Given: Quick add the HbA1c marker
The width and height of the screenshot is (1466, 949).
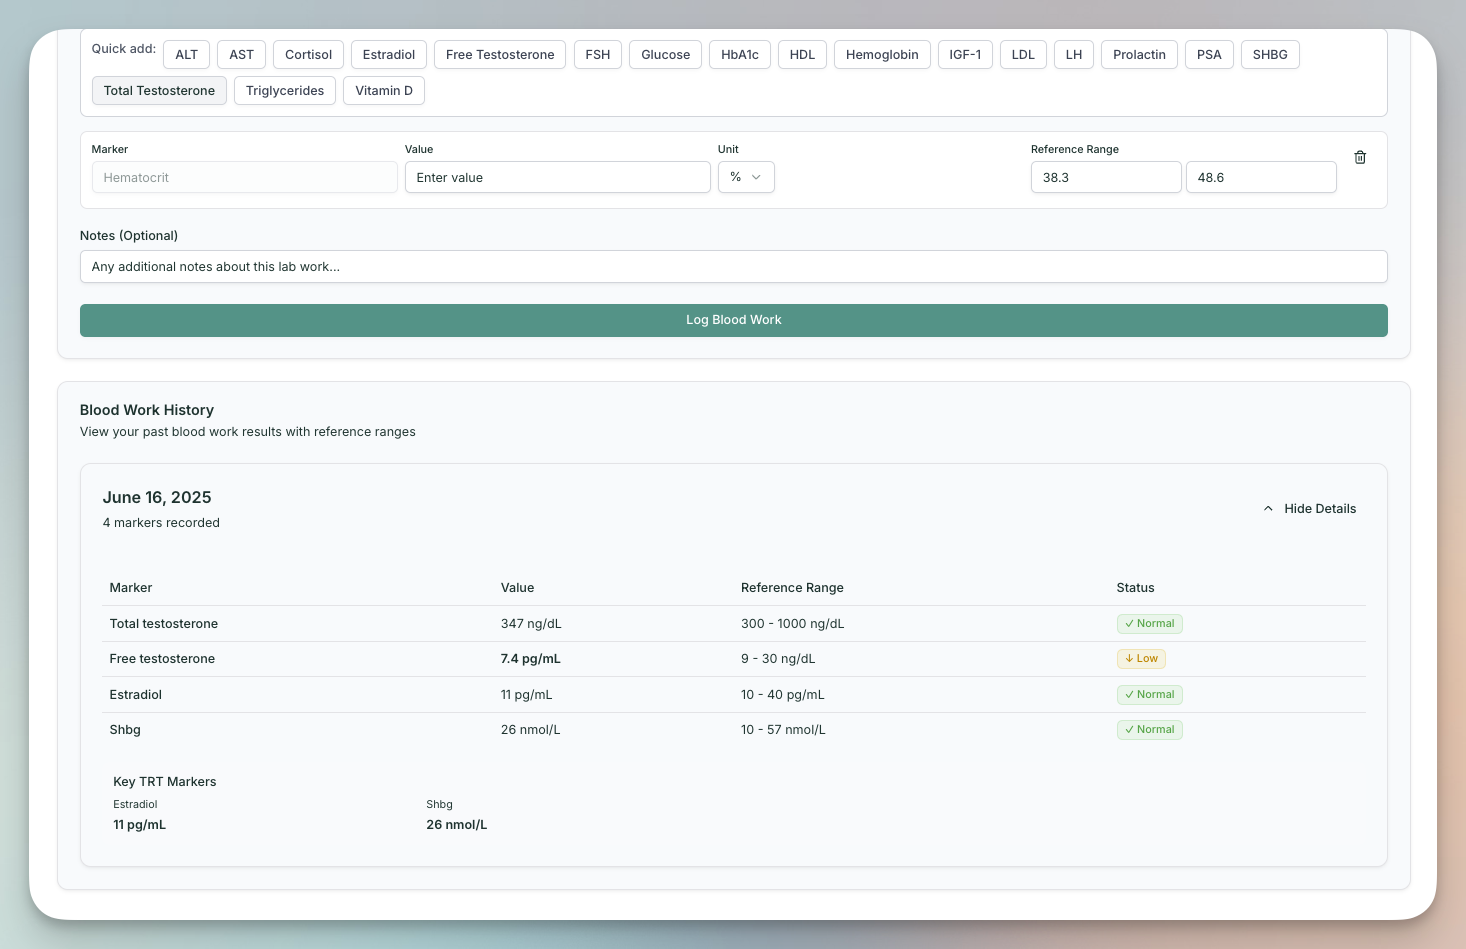Looking at the screenshot, I should click(740, 54).
